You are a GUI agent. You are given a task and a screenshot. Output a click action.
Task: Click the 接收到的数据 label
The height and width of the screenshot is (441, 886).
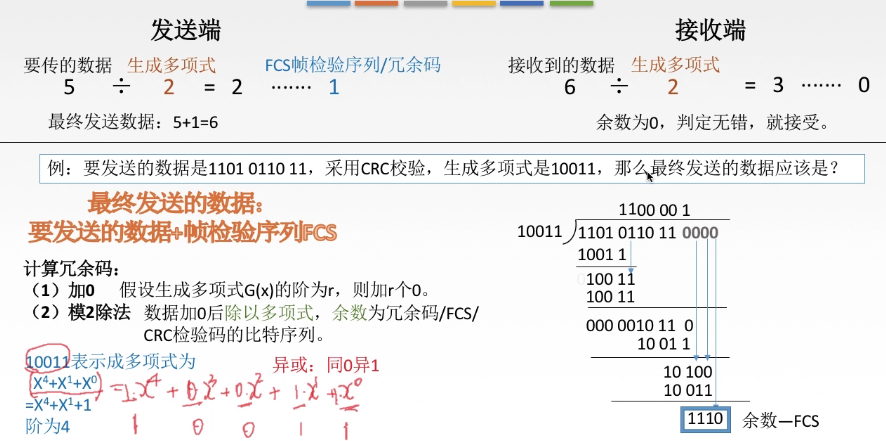point(562,66)
